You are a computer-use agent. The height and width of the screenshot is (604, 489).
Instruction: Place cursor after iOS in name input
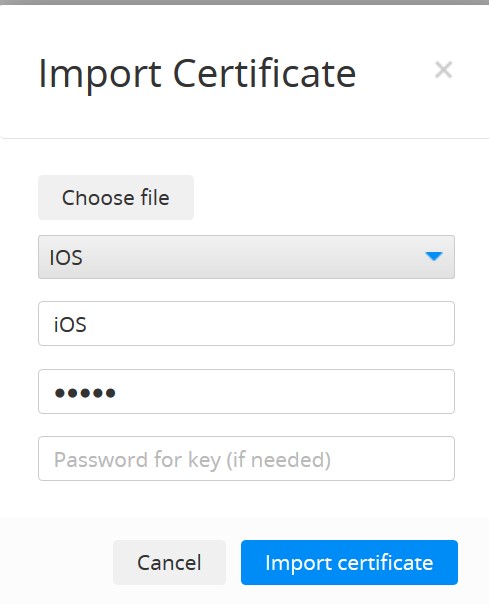(89, 324)
